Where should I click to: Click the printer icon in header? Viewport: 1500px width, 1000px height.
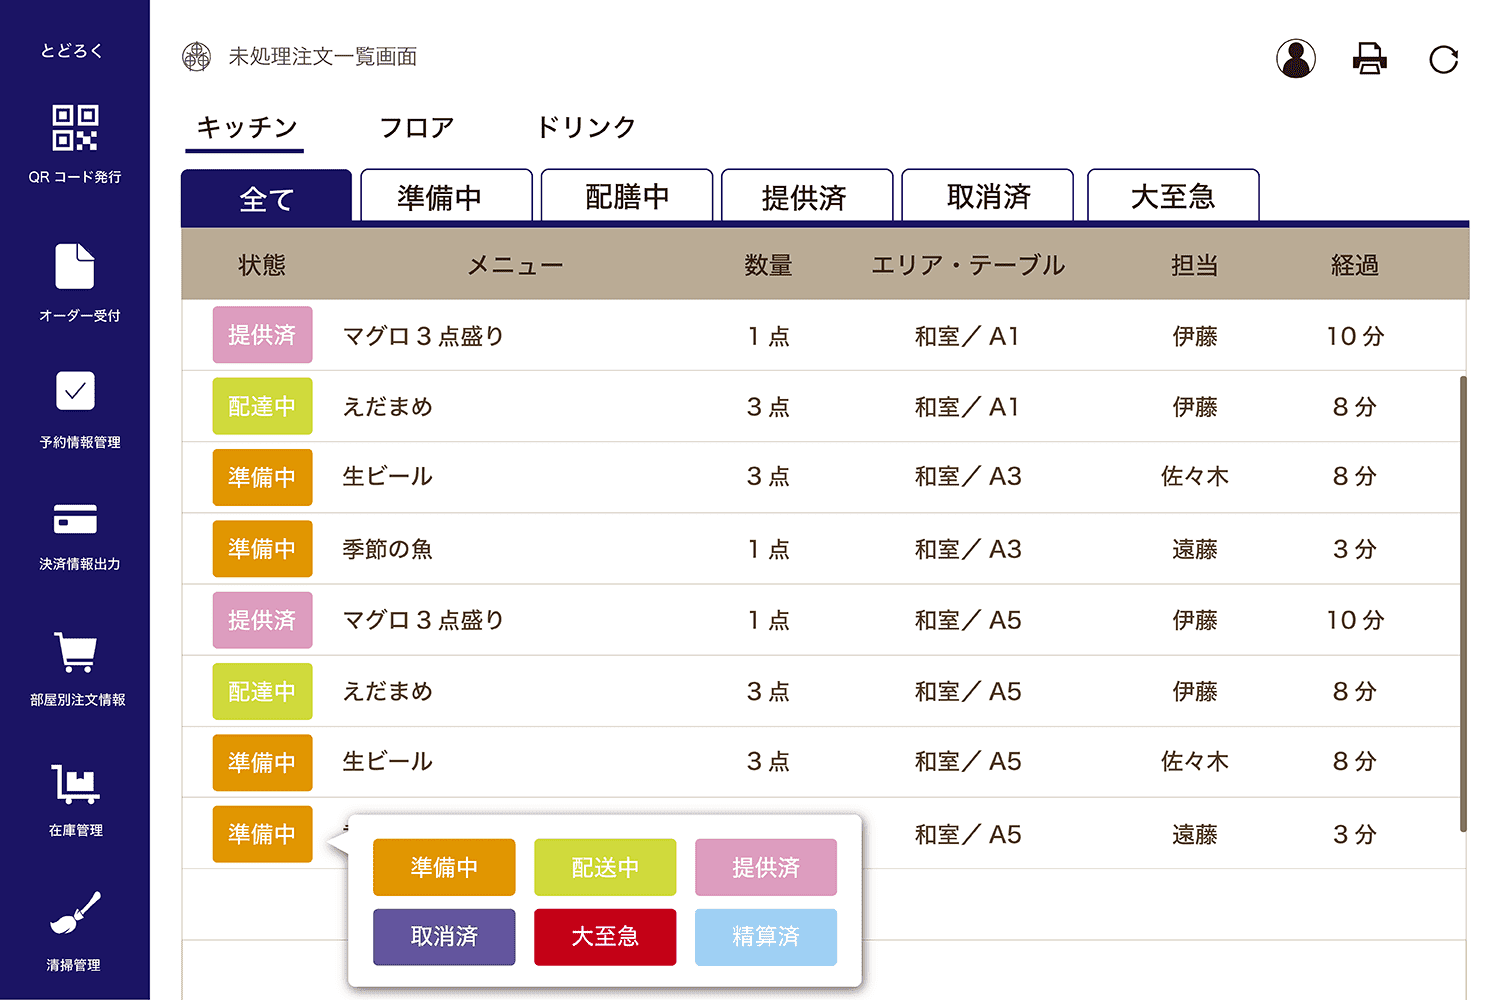pos(1369,59)
